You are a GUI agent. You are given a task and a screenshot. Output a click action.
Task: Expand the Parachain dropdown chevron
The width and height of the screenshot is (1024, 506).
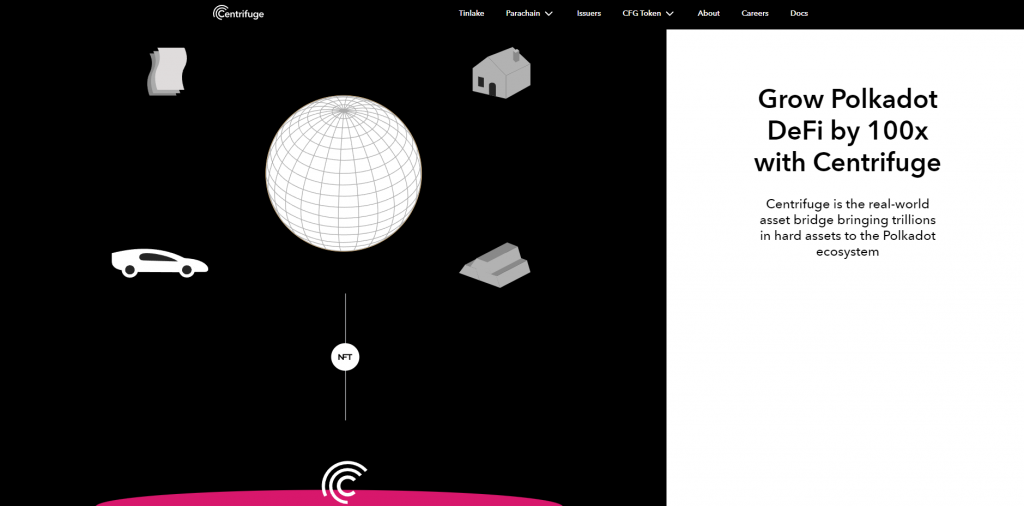(549, 14)
